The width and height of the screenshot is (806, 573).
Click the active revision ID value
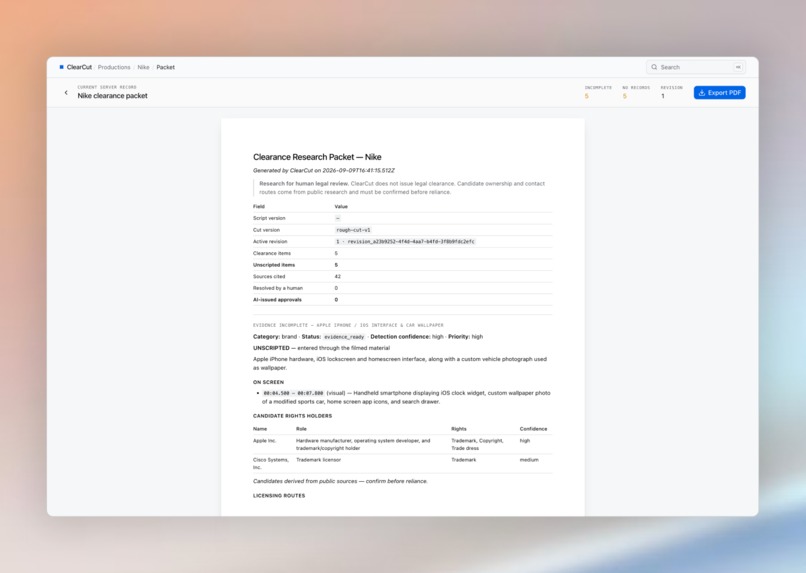[405, 242]
